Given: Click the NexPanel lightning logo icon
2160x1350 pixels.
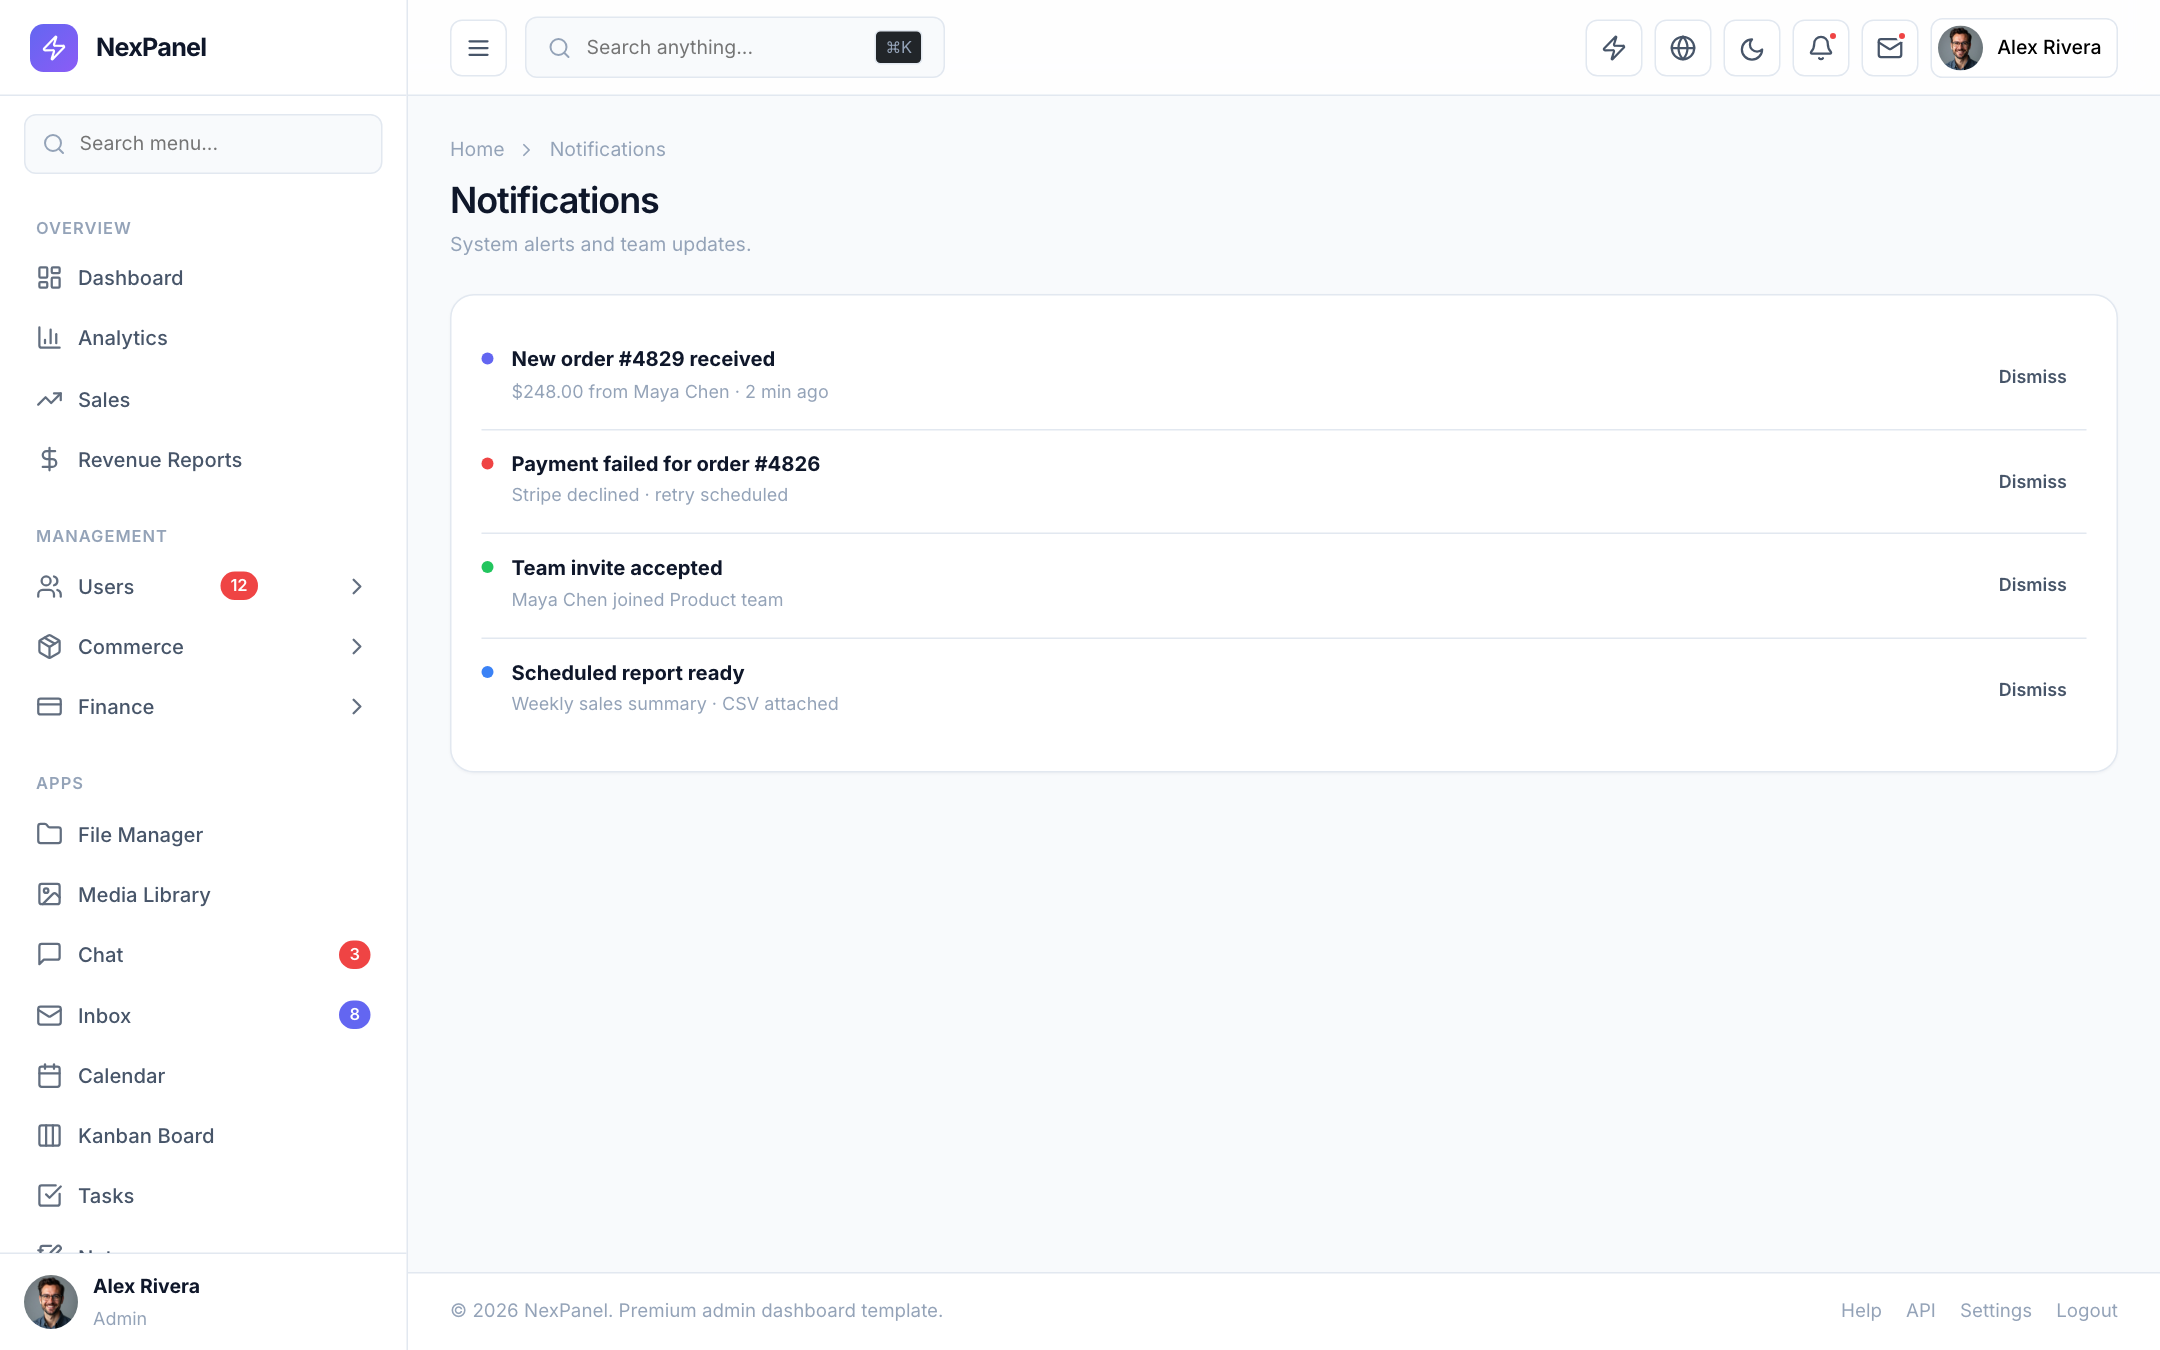Looking at the screenshot, I should coord(54,47).
